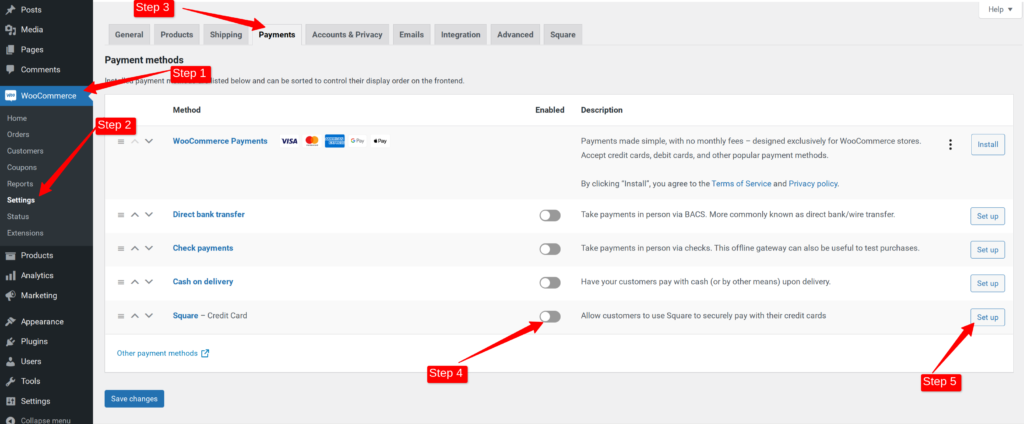Switch to the Shipping tab
Viewport: 1024px width, 424px height.
(x=226, y=35)
